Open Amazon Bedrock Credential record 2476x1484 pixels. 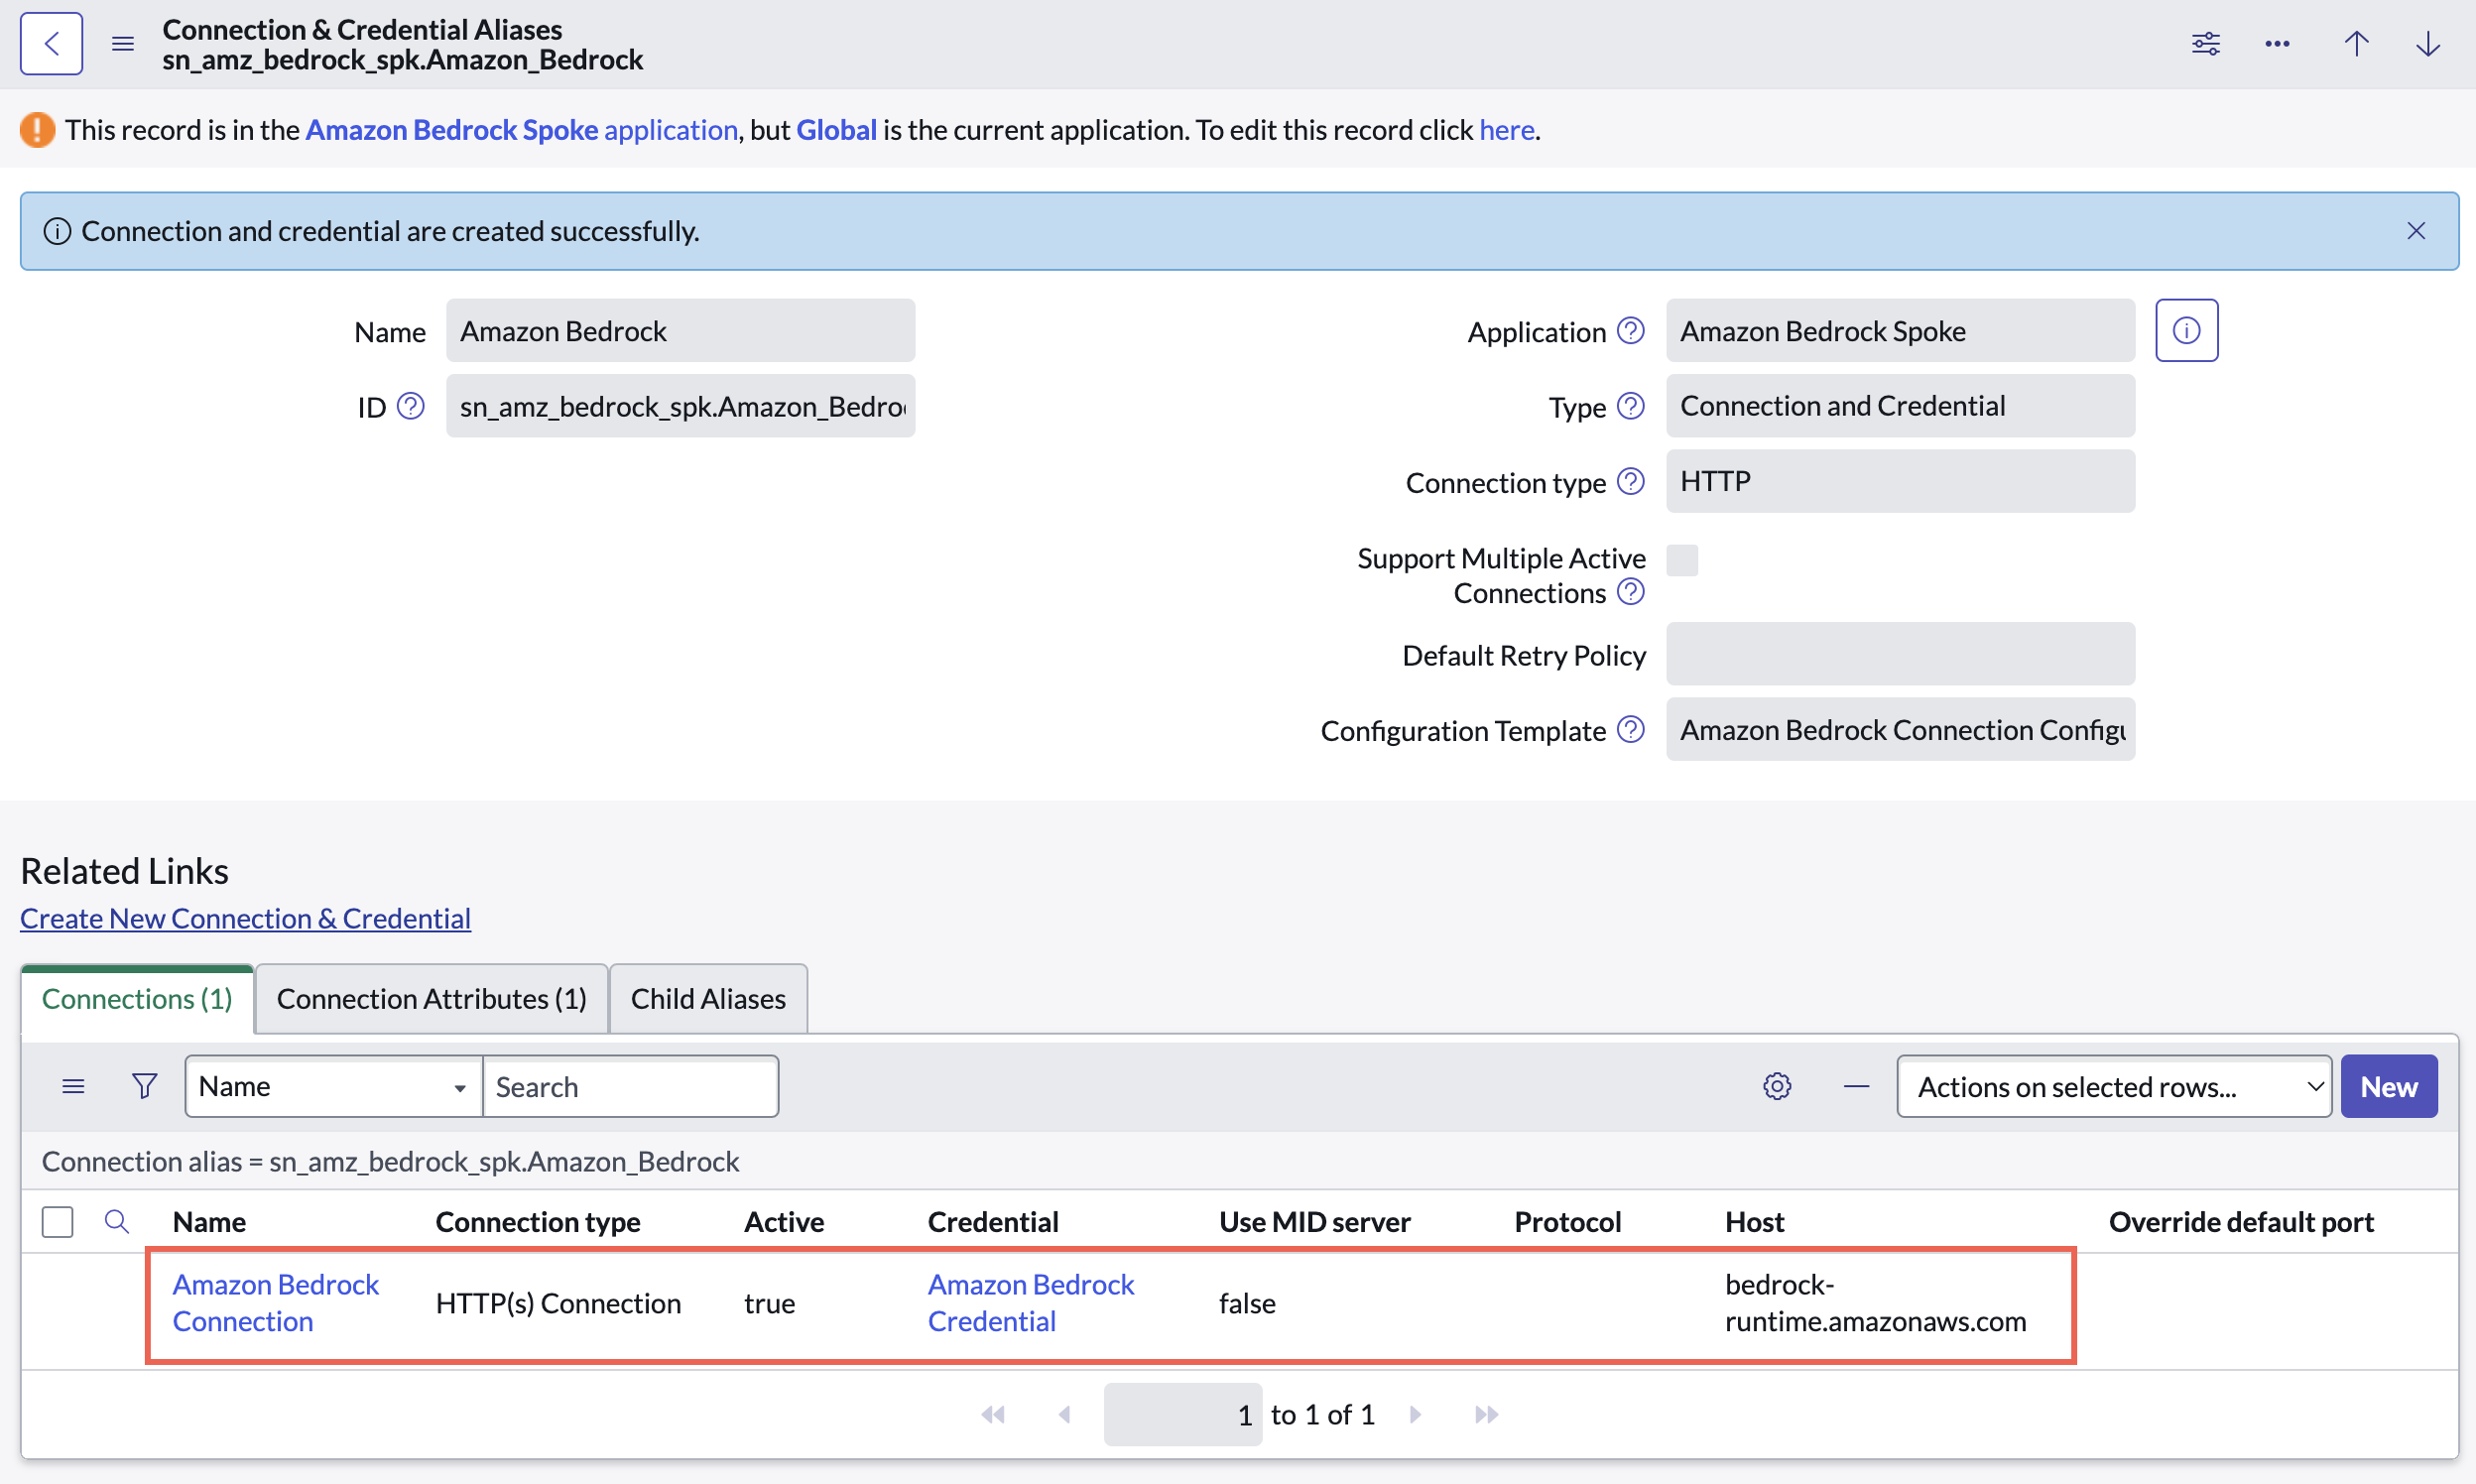1030,1302
